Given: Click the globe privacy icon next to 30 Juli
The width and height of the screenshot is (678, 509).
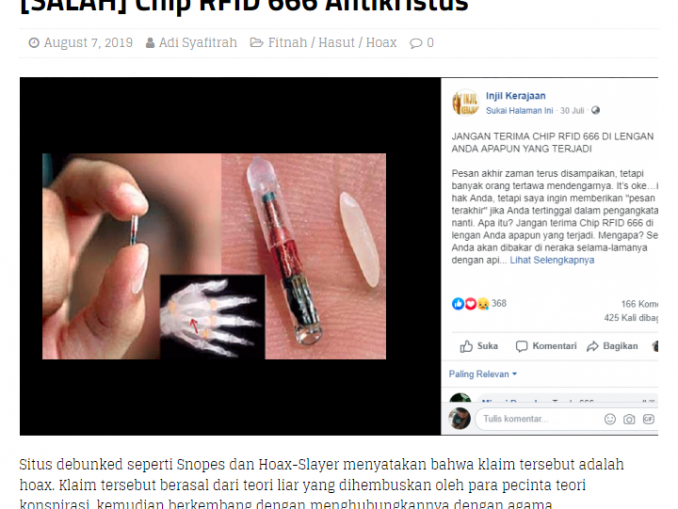Looking at the screenshot, I should click(x=595, y=110).
